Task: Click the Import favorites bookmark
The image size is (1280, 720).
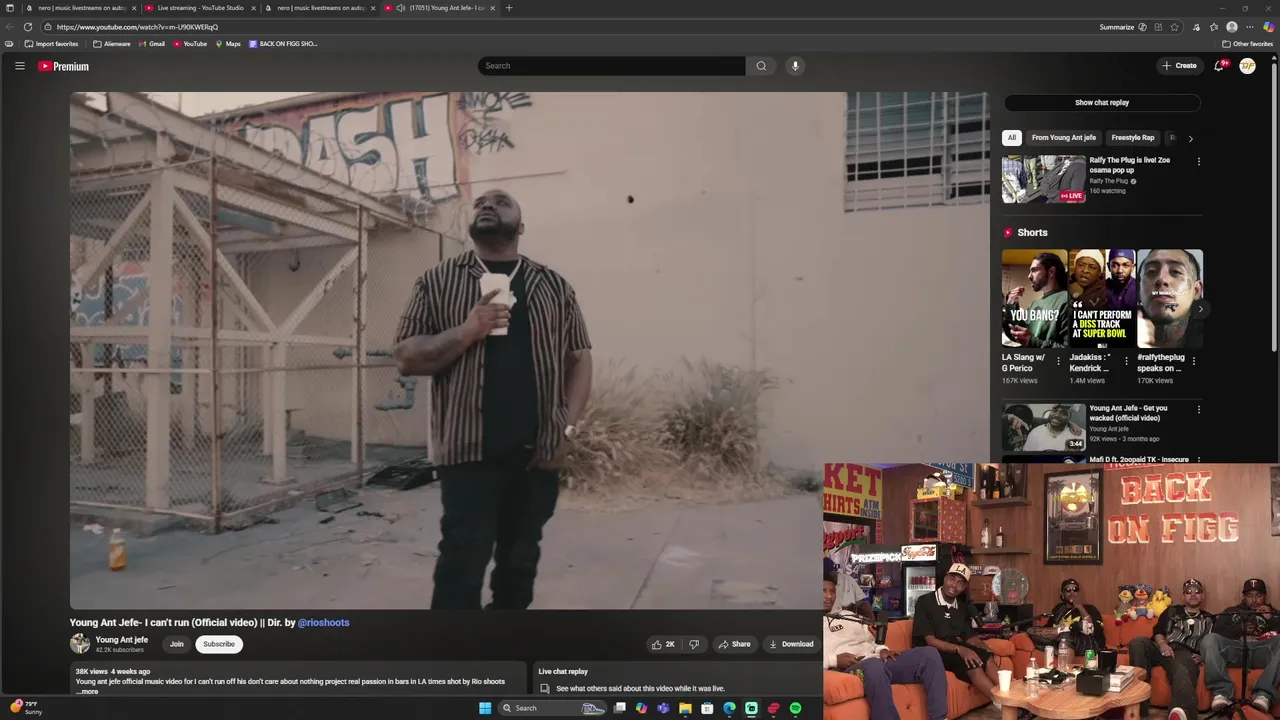Action: point(52,44)
